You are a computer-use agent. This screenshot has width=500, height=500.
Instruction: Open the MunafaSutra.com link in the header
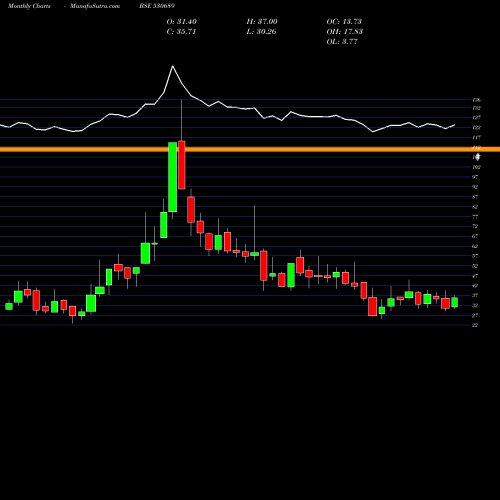95,6
